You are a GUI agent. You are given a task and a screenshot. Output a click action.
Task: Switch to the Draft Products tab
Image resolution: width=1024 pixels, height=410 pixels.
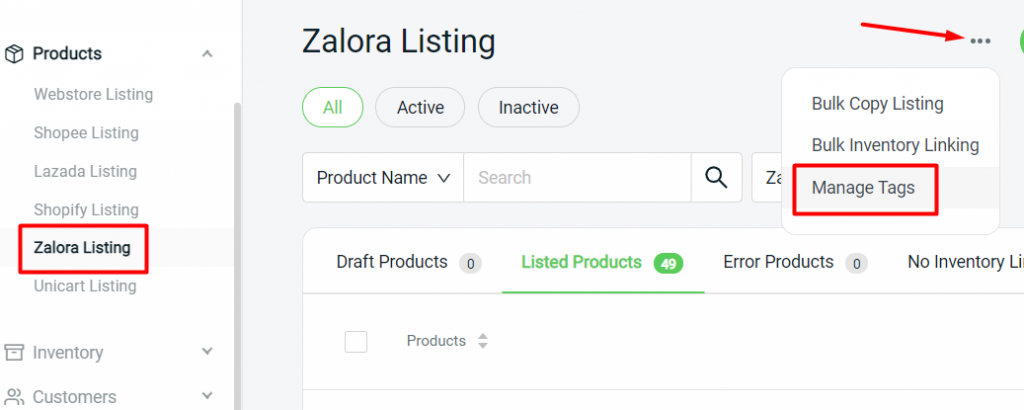(392, 262)
